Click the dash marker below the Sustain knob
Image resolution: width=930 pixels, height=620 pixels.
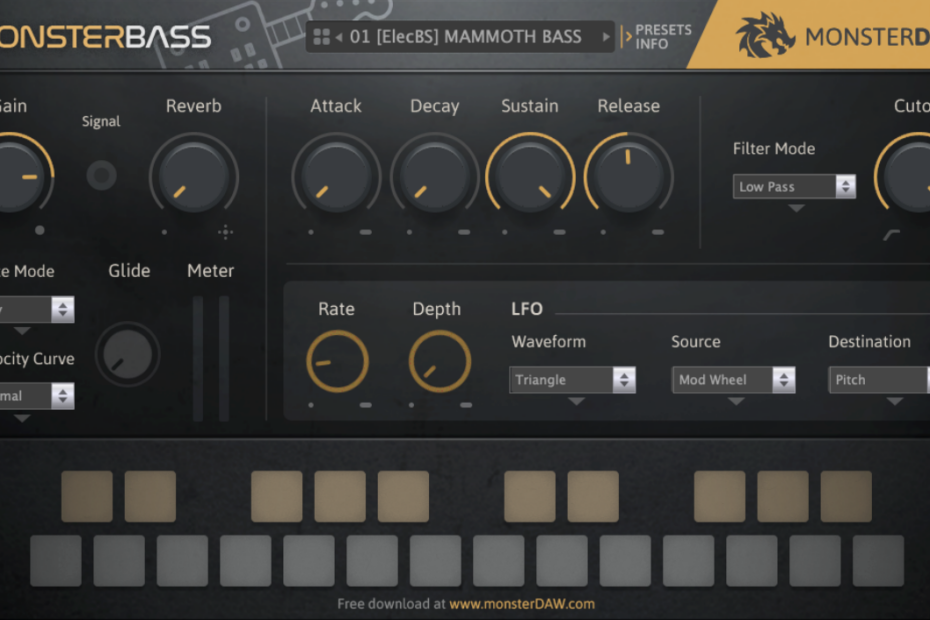[x=559, y=232]
